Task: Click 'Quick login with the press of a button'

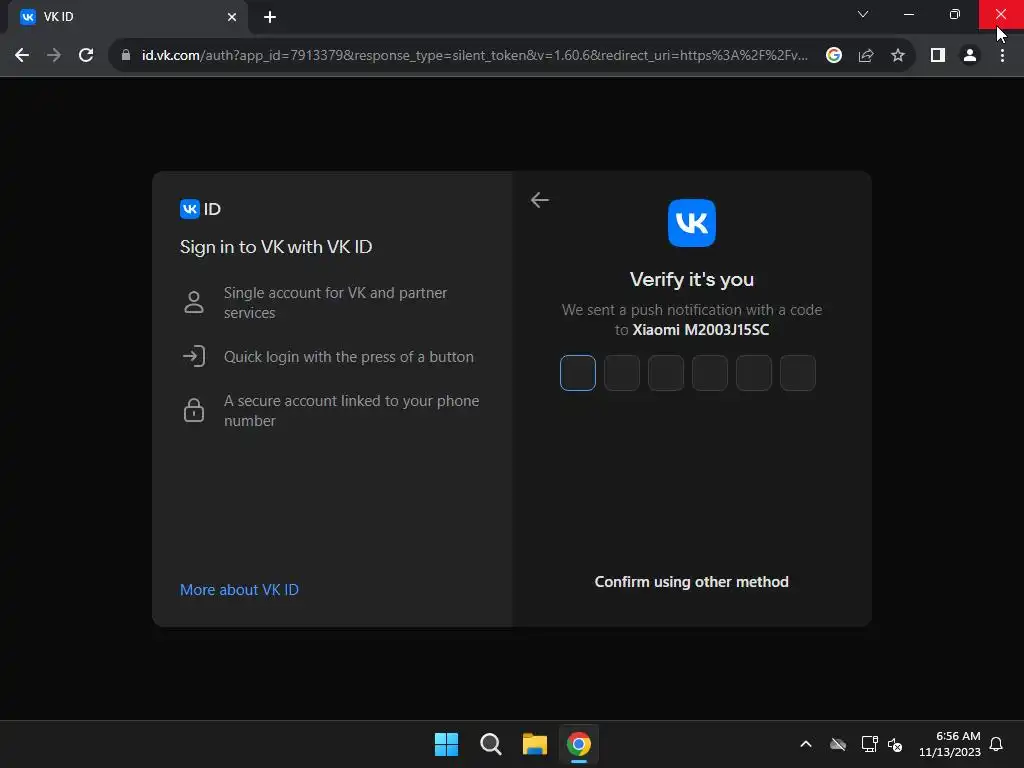Action: click(x=349, y=357)
